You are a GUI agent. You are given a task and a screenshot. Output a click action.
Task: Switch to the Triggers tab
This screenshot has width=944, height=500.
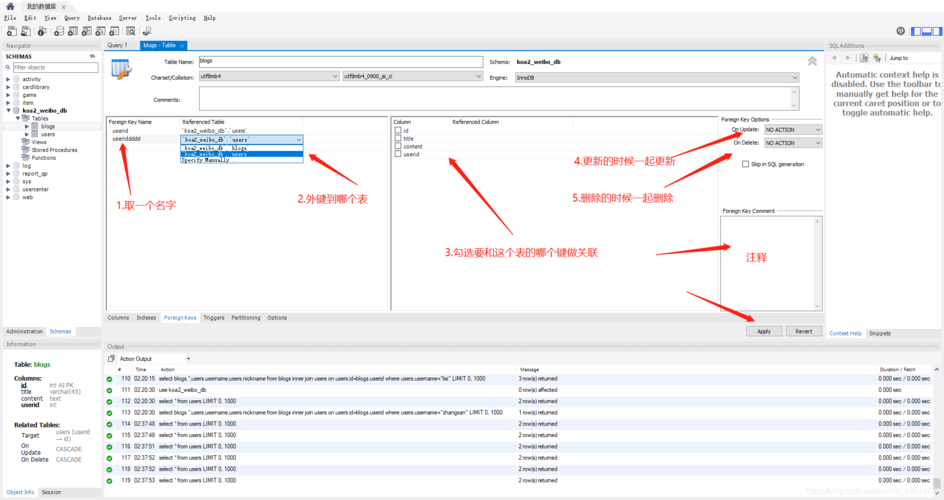pos(214,318)
